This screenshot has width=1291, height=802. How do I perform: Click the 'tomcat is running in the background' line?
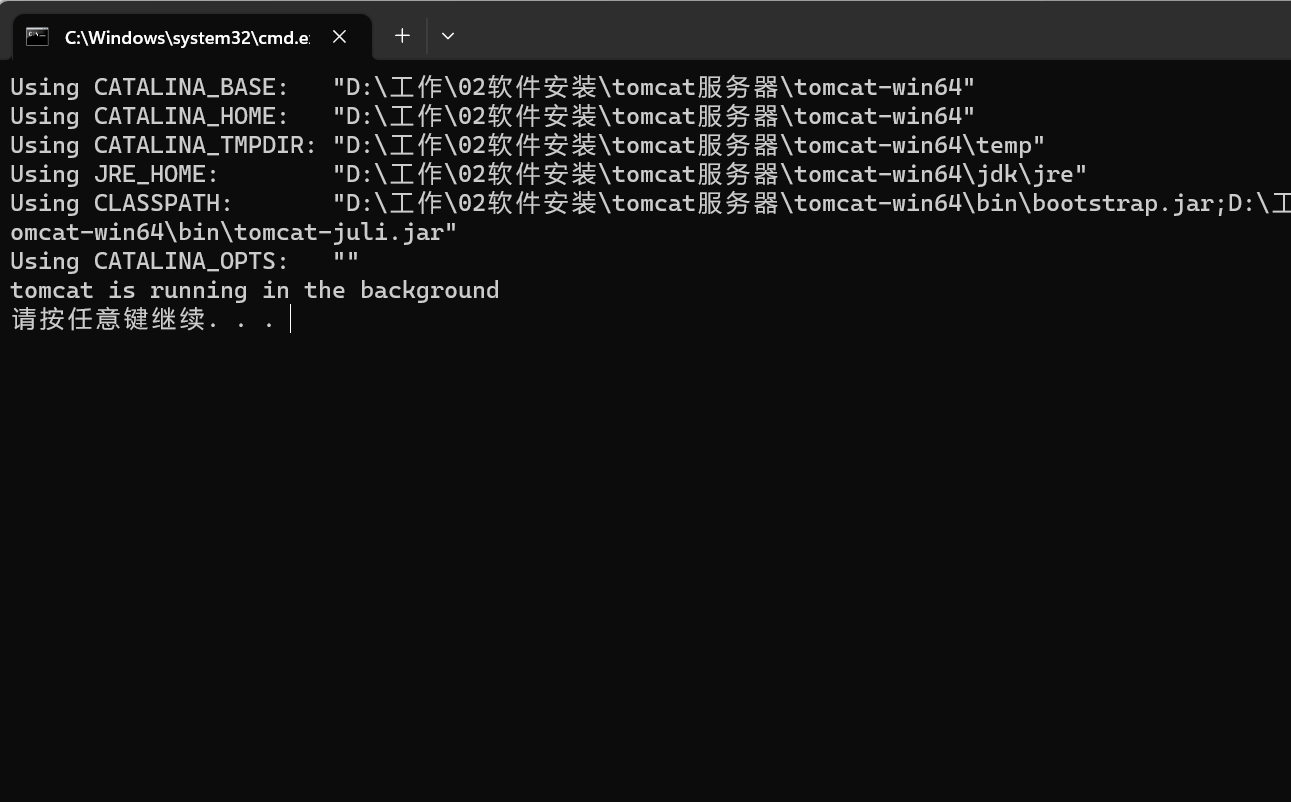254,290
